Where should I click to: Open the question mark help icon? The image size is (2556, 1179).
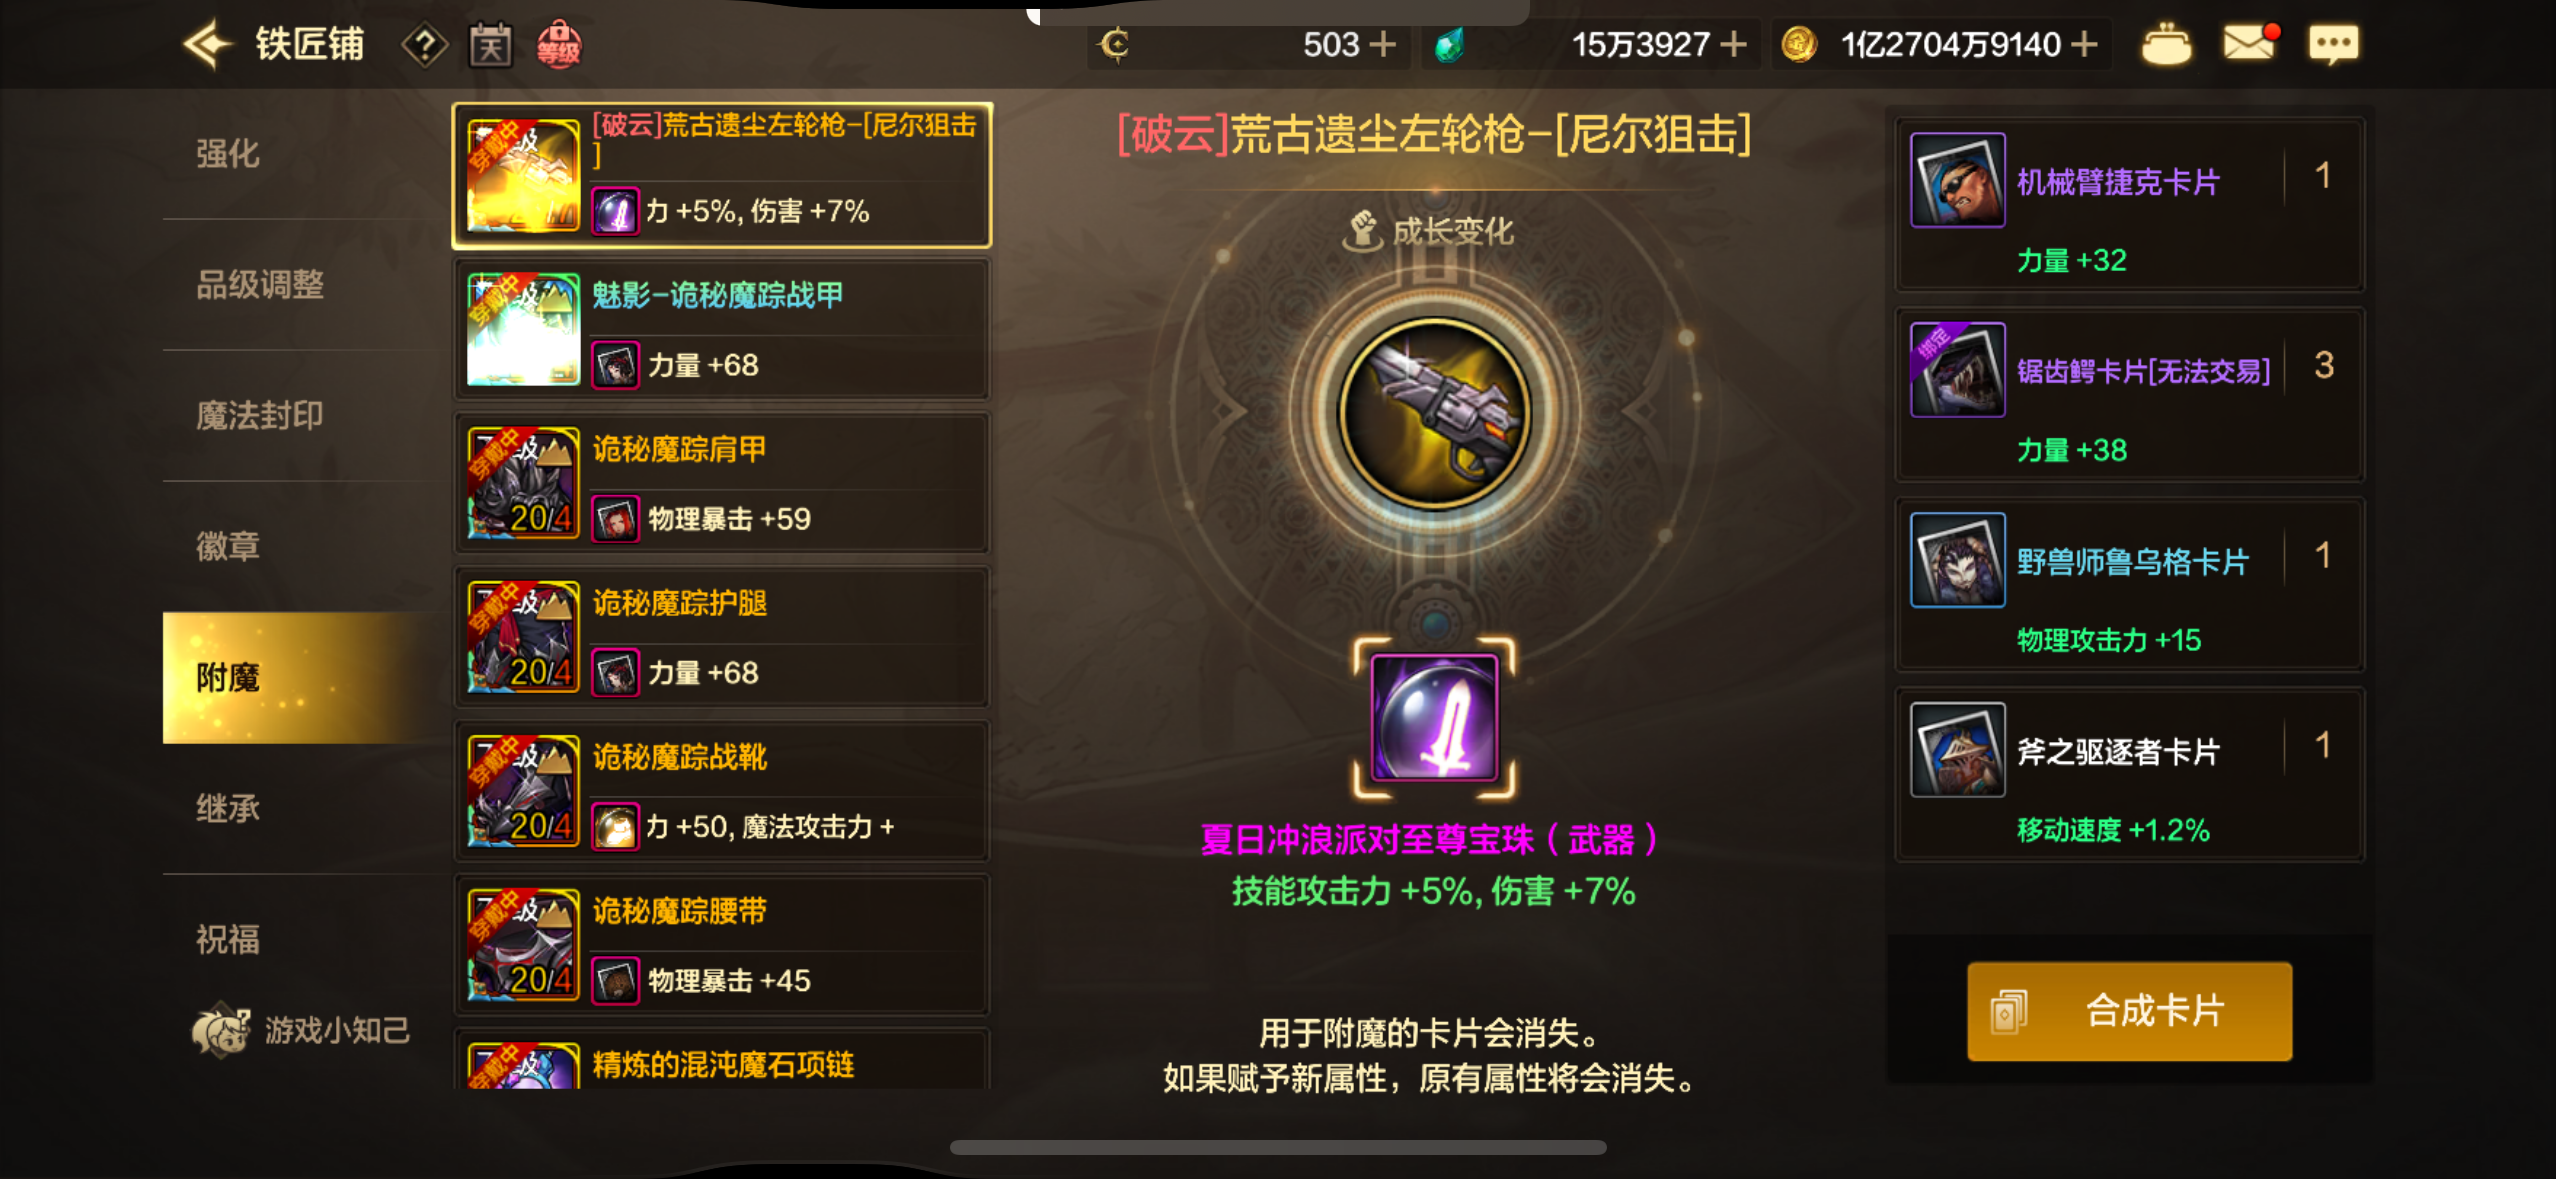point(425,45)
